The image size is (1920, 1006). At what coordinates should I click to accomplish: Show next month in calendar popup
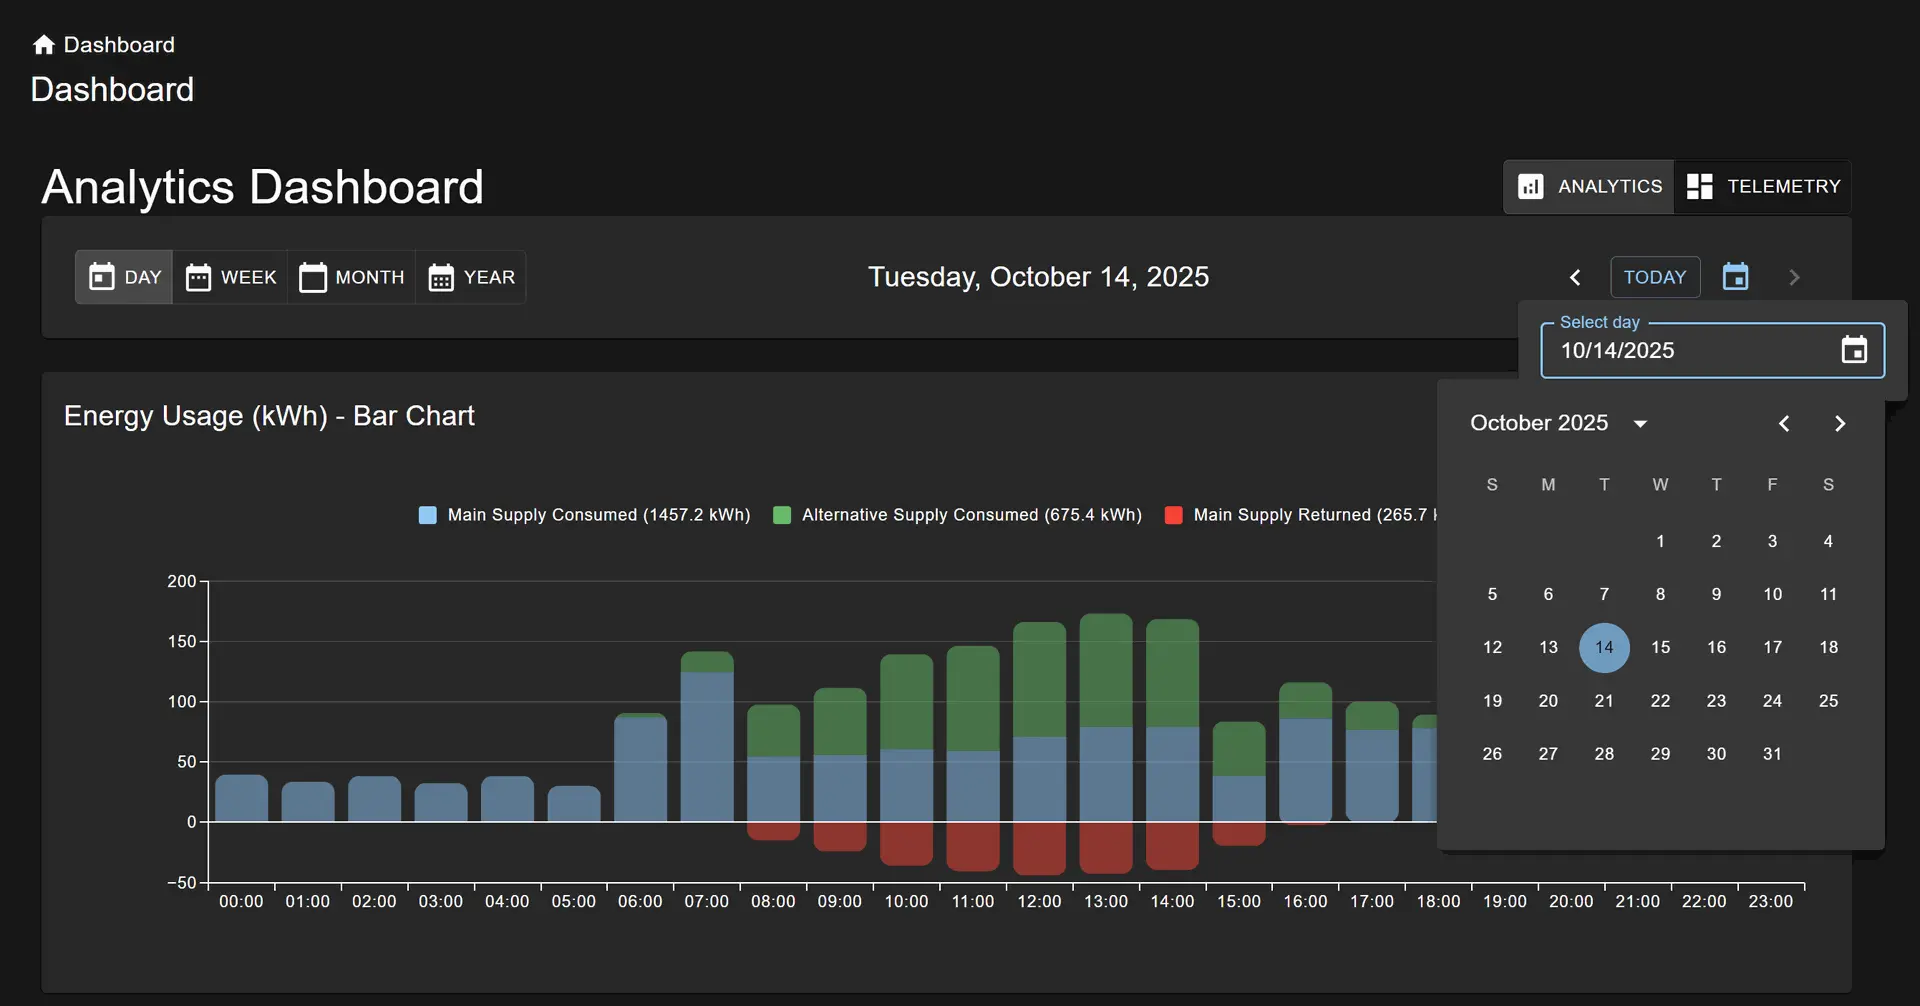(x=1839, y=424)
